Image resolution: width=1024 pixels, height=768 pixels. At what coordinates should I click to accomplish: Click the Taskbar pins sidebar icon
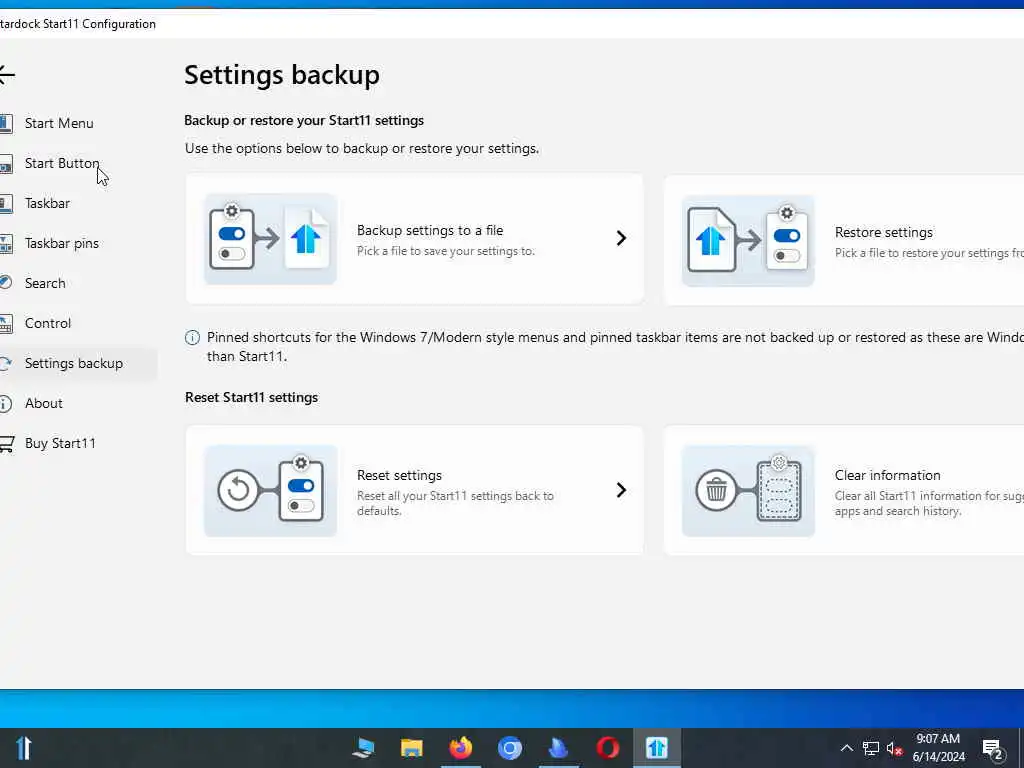(6, 244)
